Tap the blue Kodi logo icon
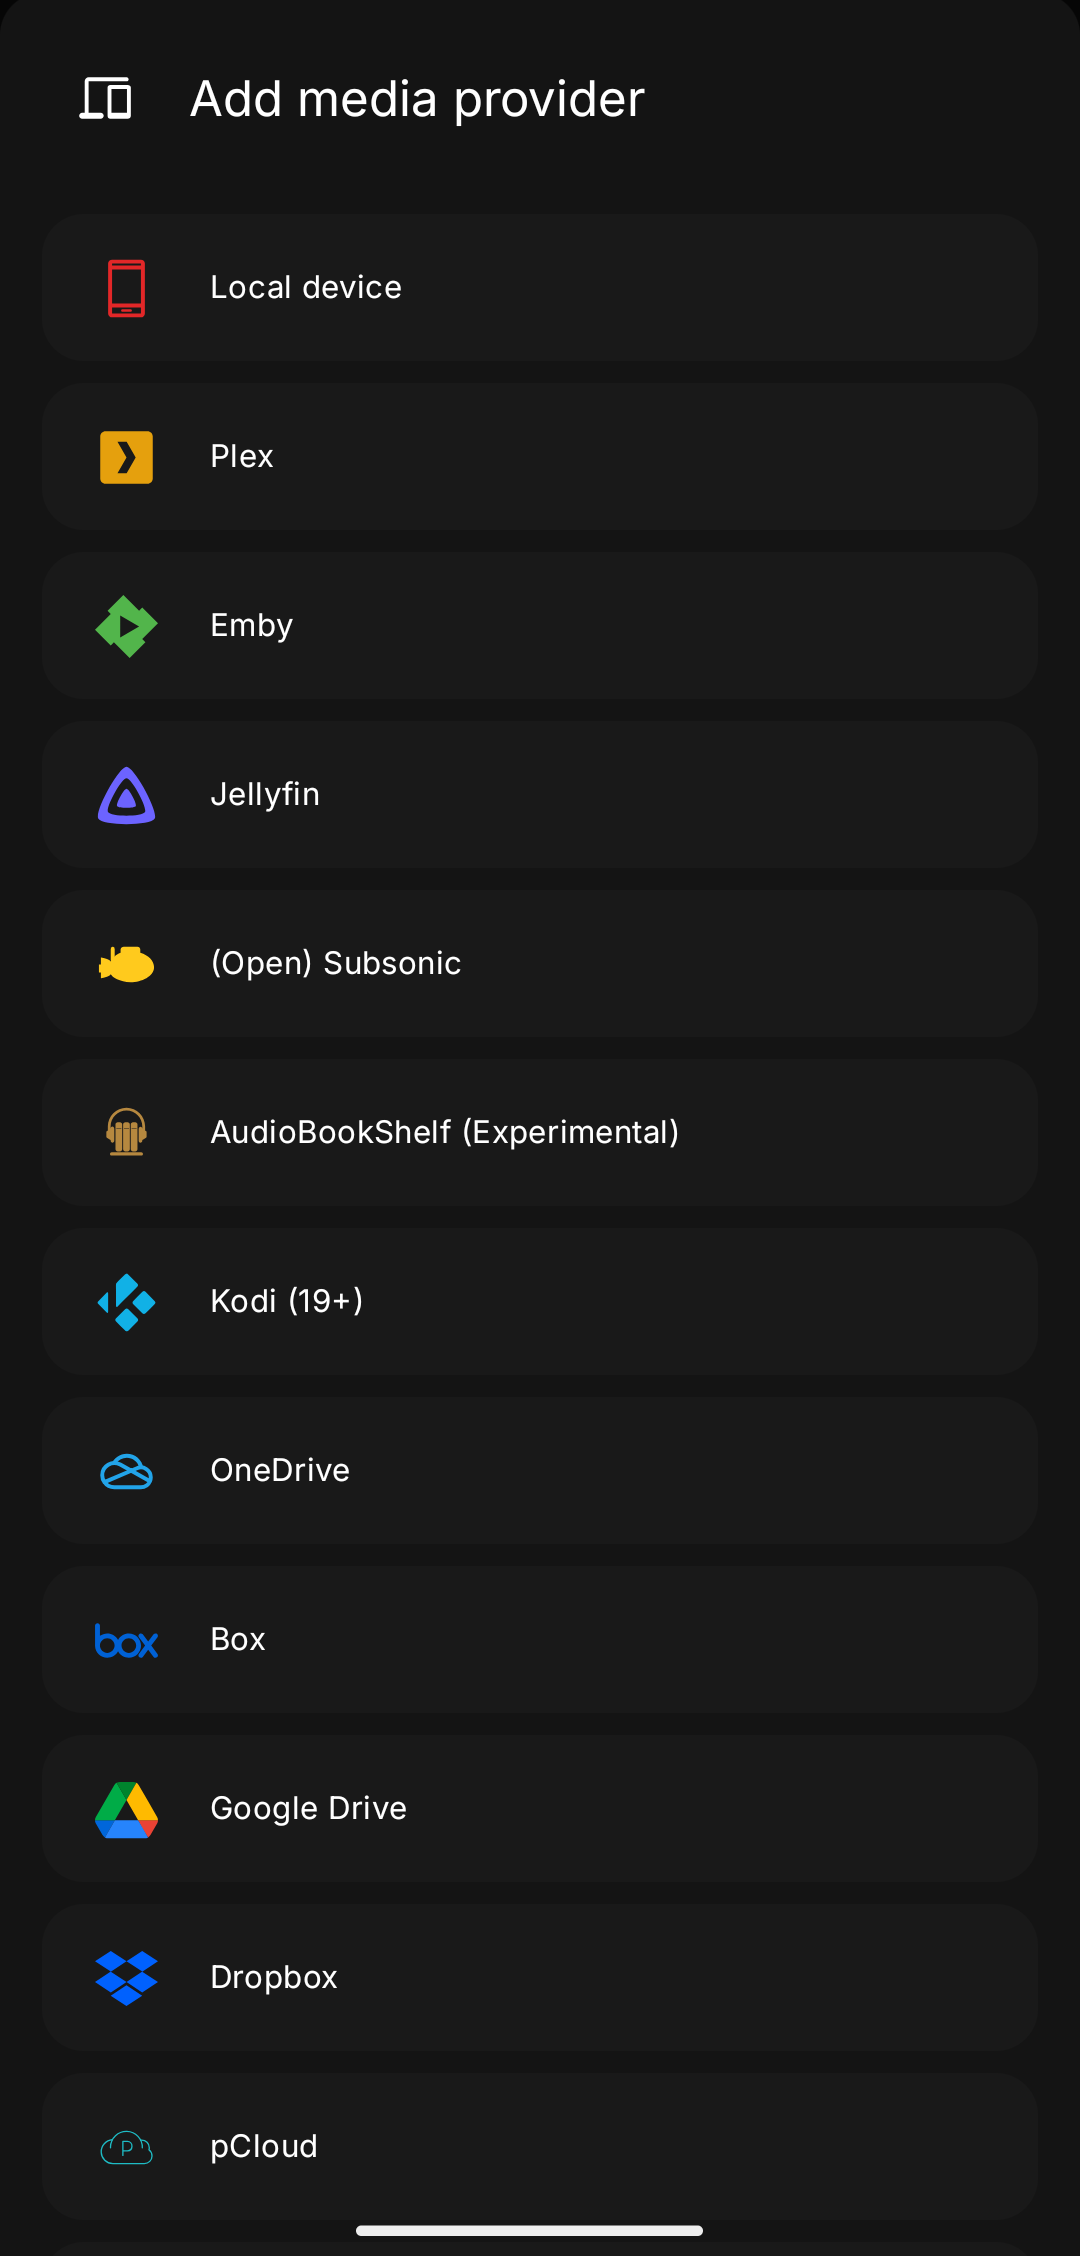1080x2256 pixels. tap(127, 1302)
